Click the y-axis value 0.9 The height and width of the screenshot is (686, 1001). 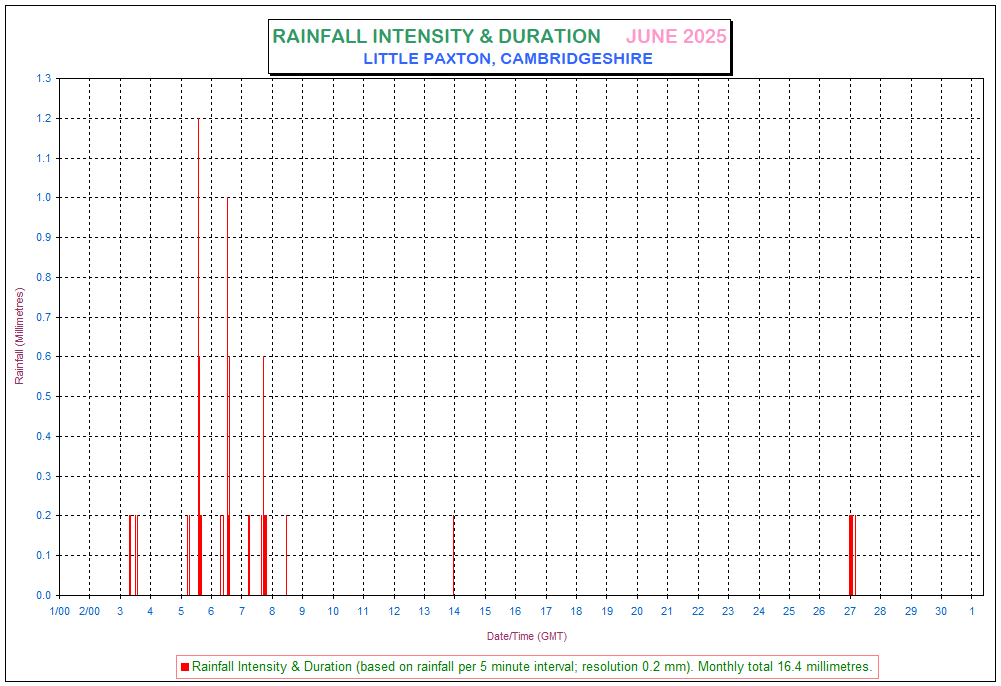(x=43, y=237)
